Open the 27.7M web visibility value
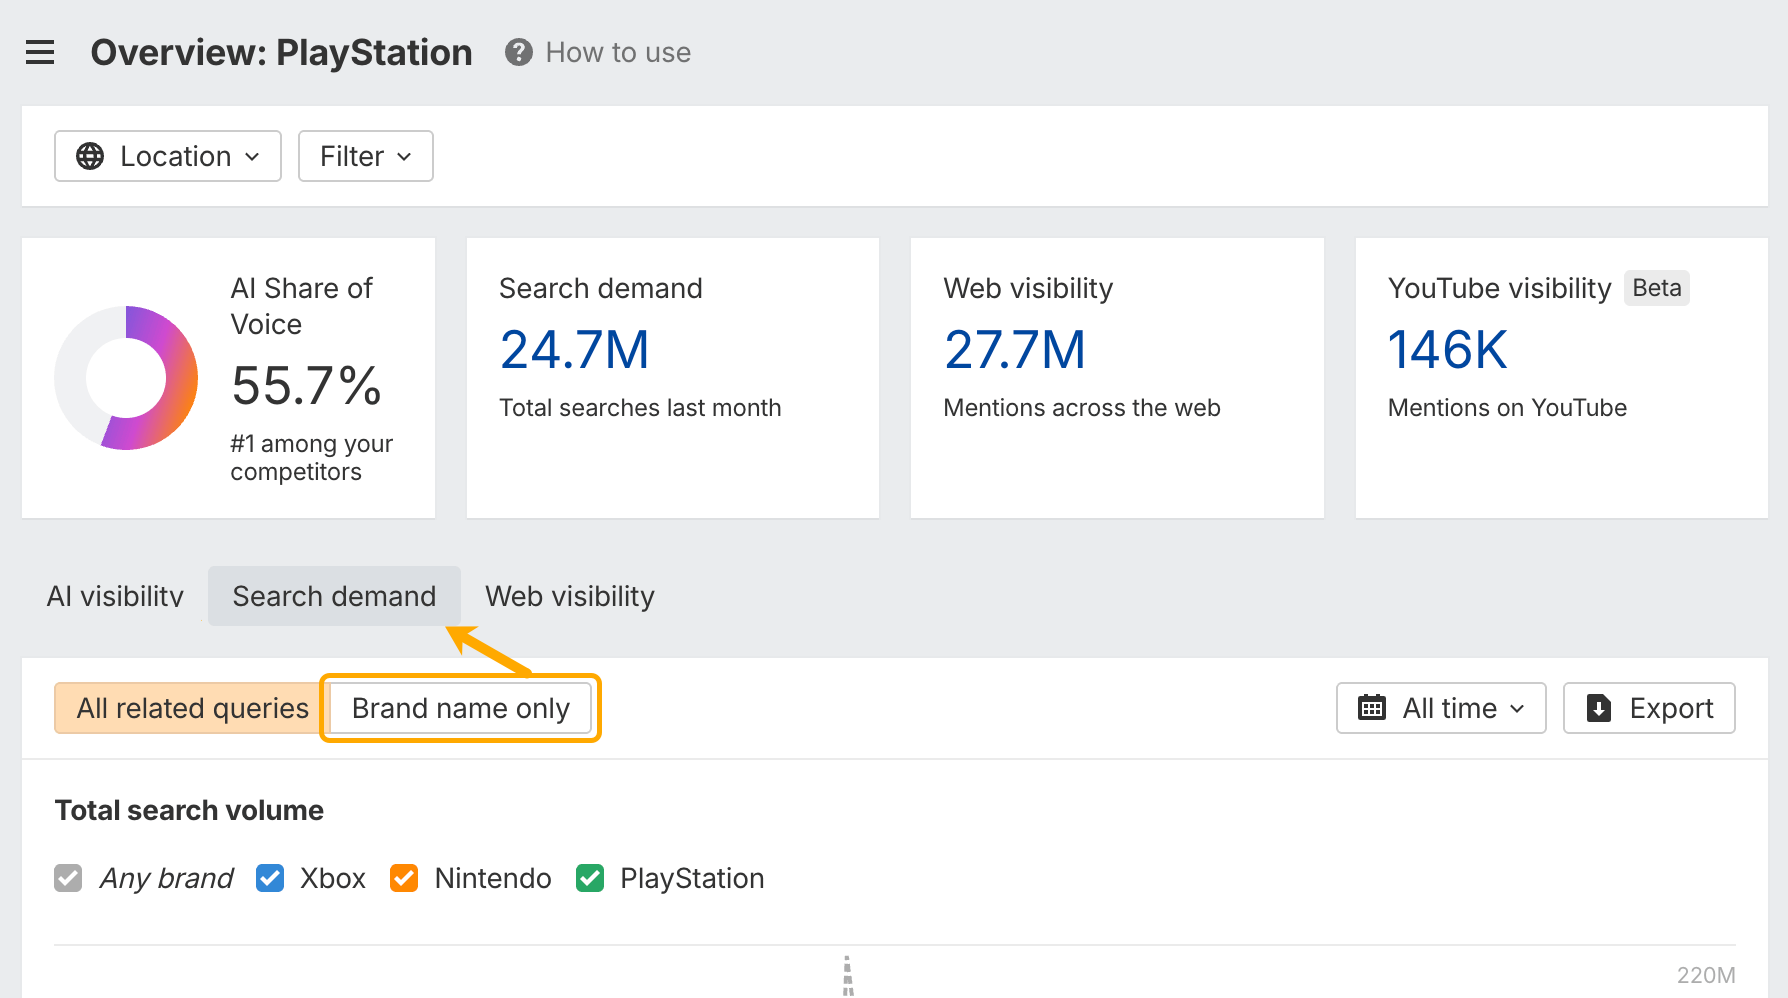 (x=1014, y=350)
